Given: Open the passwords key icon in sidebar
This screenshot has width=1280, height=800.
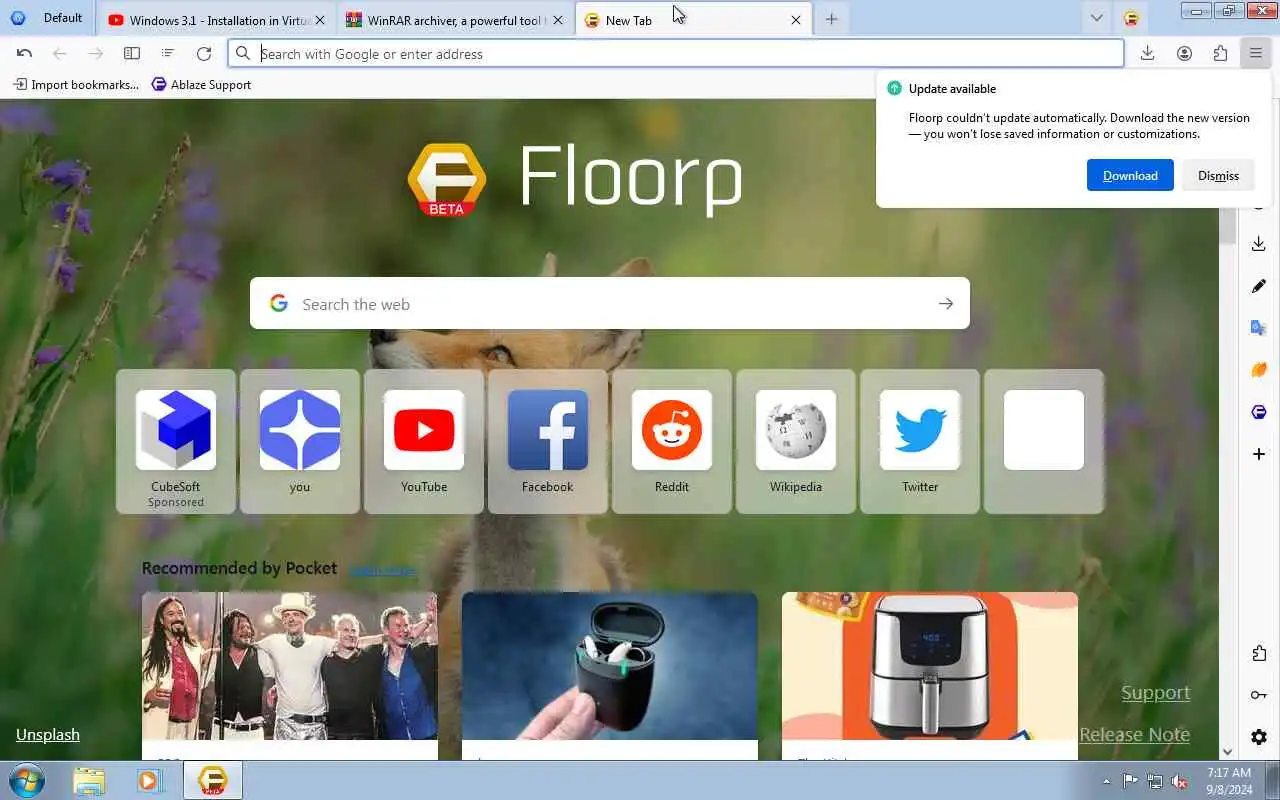Looking at the screenshot, I should point(1259,695).
